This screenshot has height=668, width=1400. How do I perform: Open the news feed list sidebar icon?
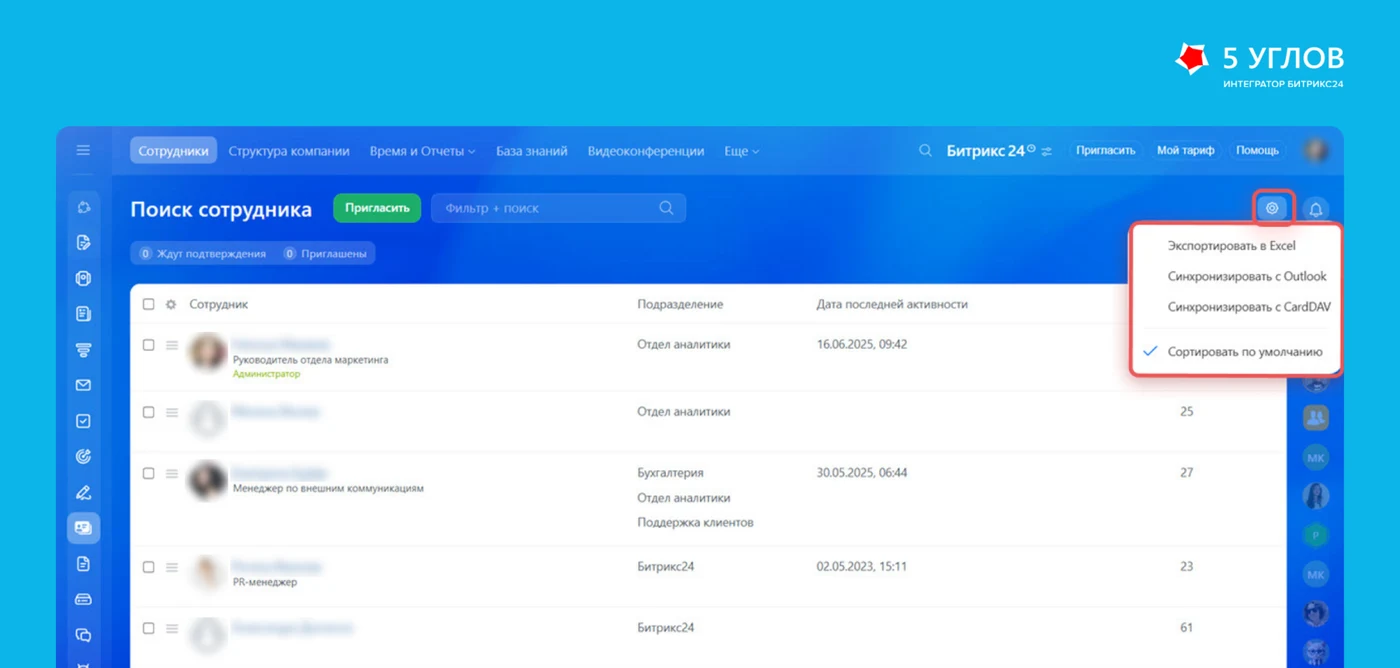click(x=83, y=314)
